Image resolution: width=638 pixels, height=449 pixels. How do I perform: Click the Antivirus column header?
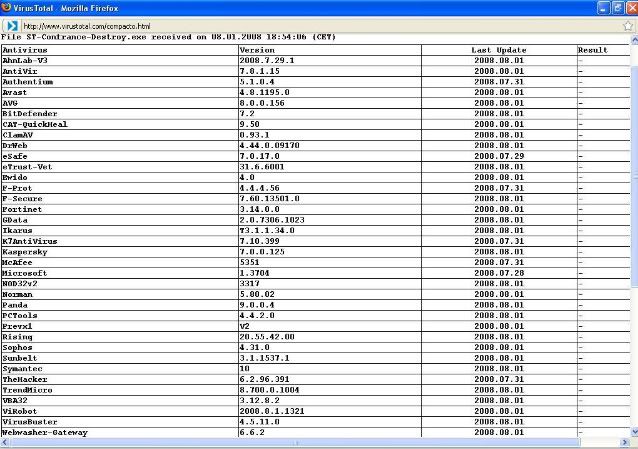(25, 50)
